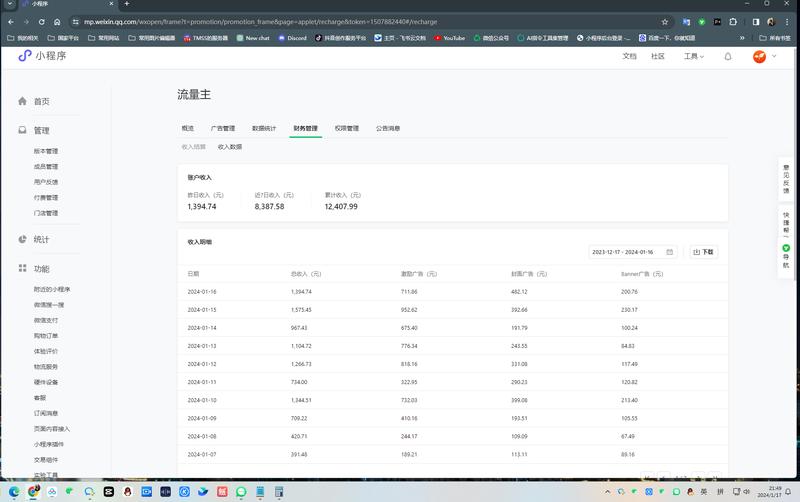Click the translate icon in the browser toolbar
This screenshot has width=800, height=502.
pyautogui.click(x=686, y=22)
